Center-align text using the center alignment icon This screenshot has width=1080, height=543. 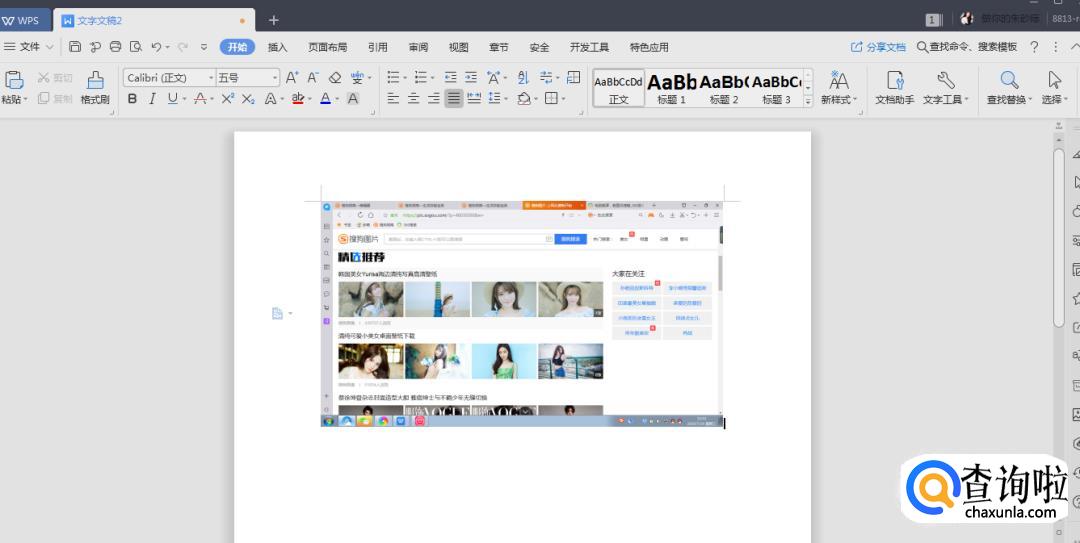pos(411,98)
